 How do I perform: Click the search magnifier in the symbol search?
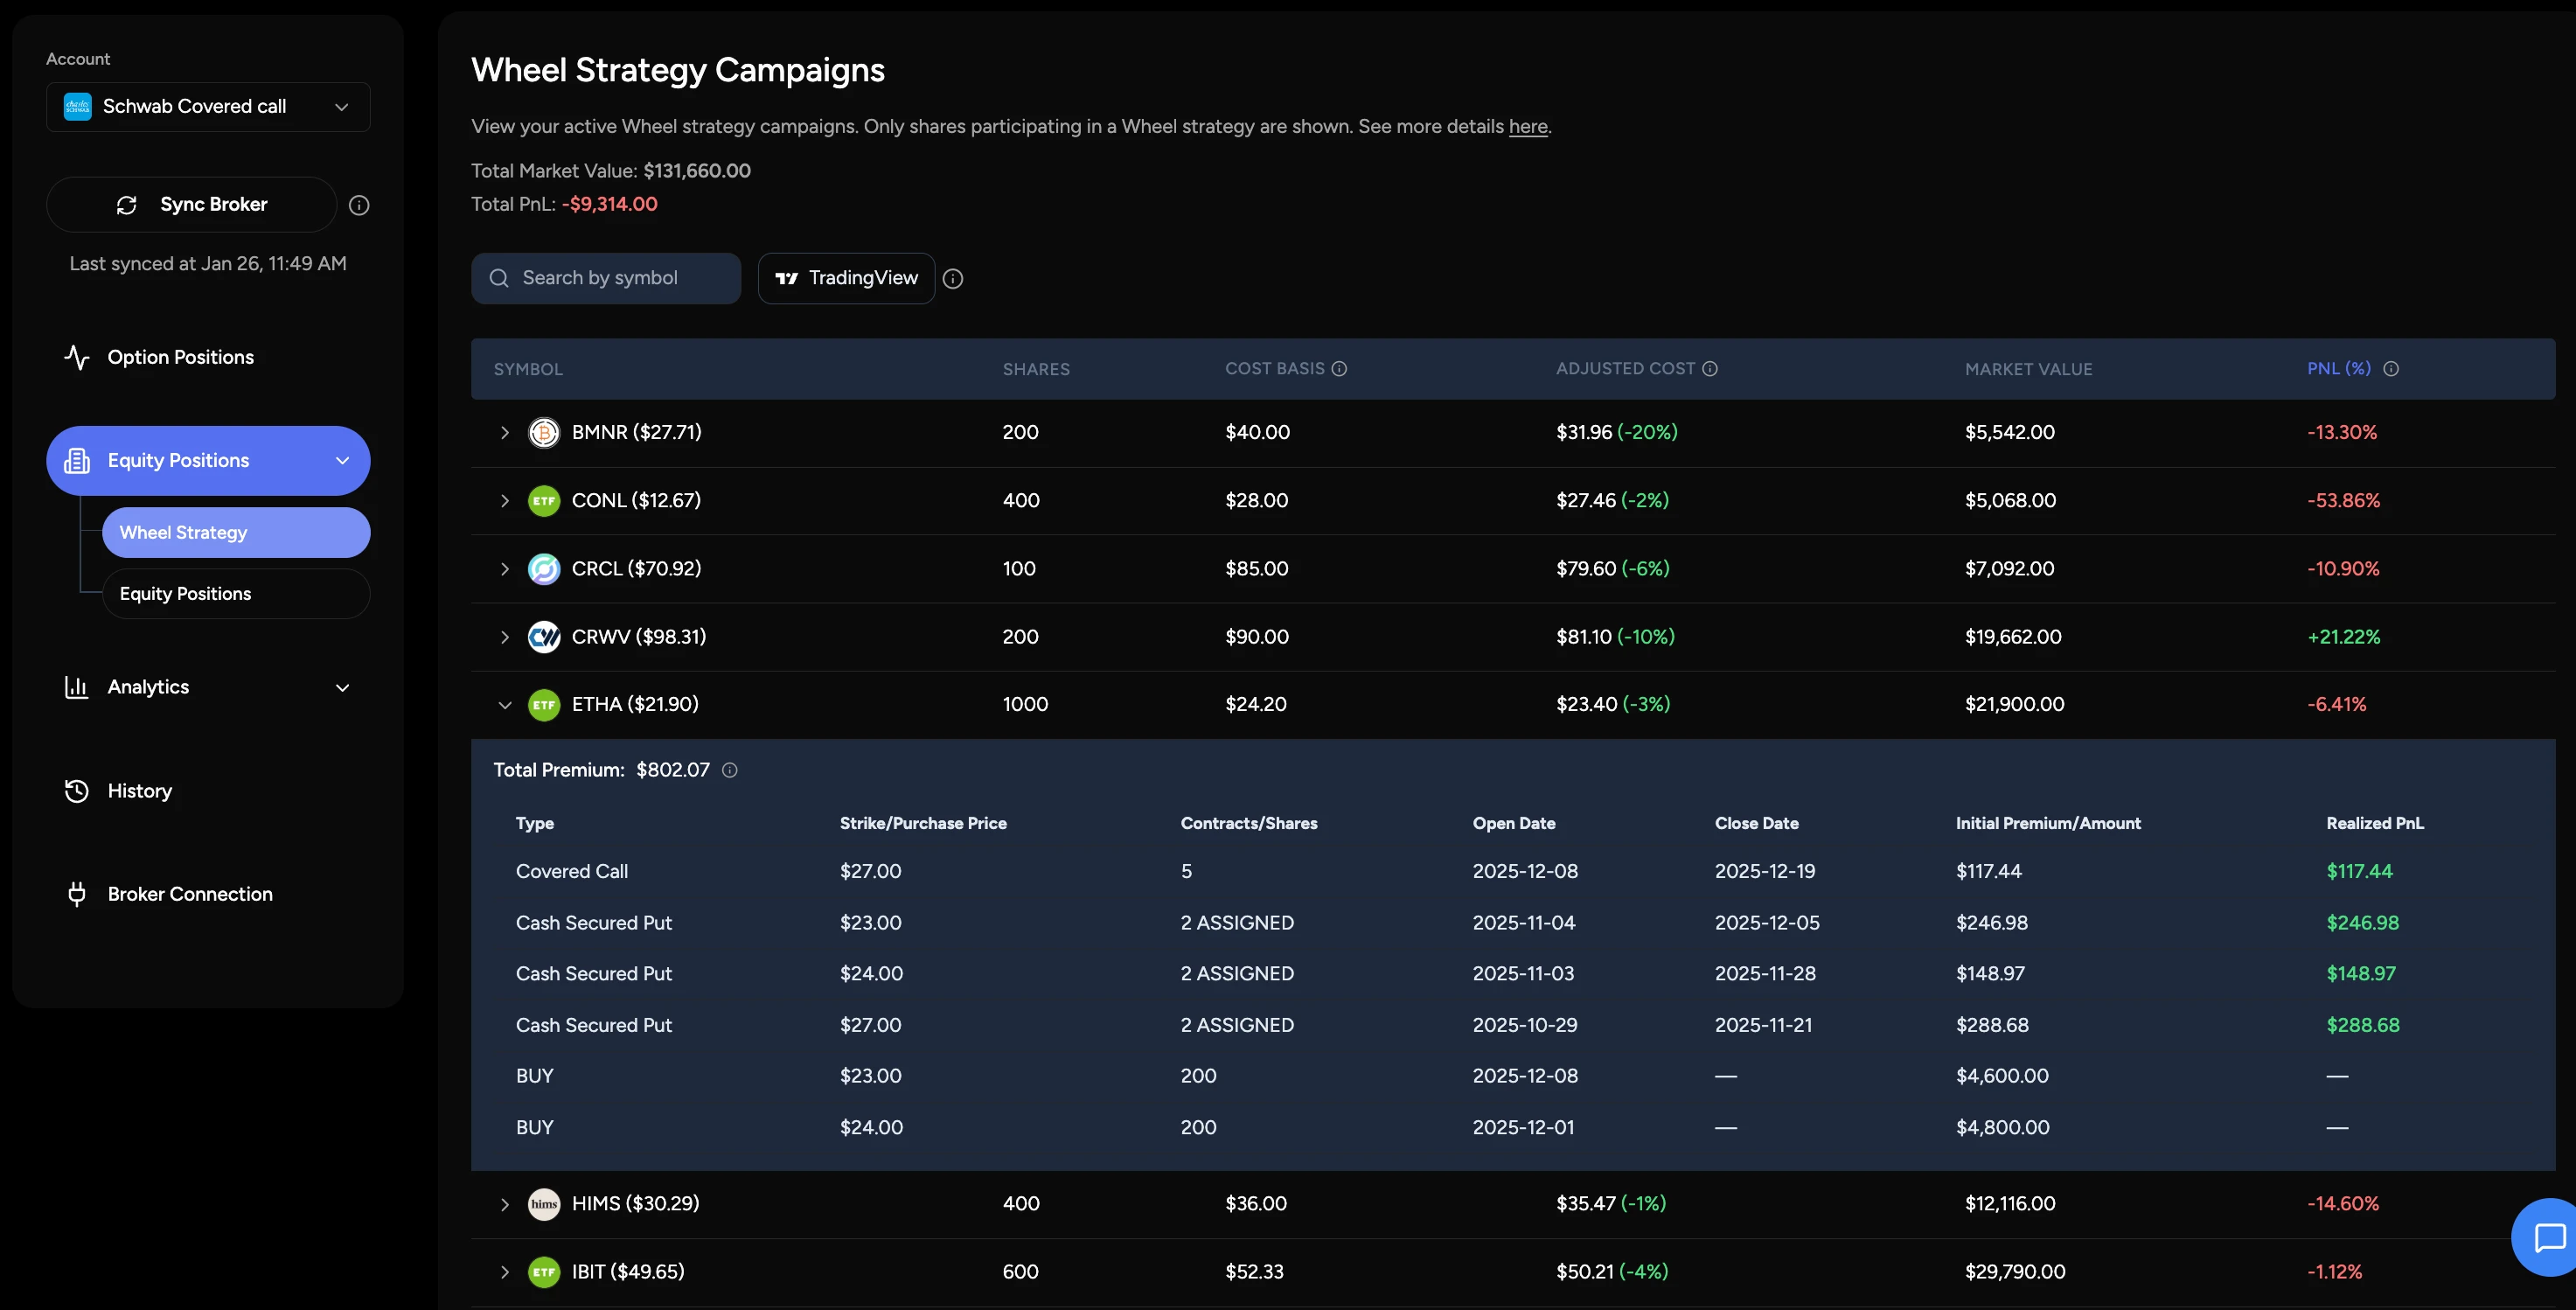pyautogui.click(x=500, y=278)
